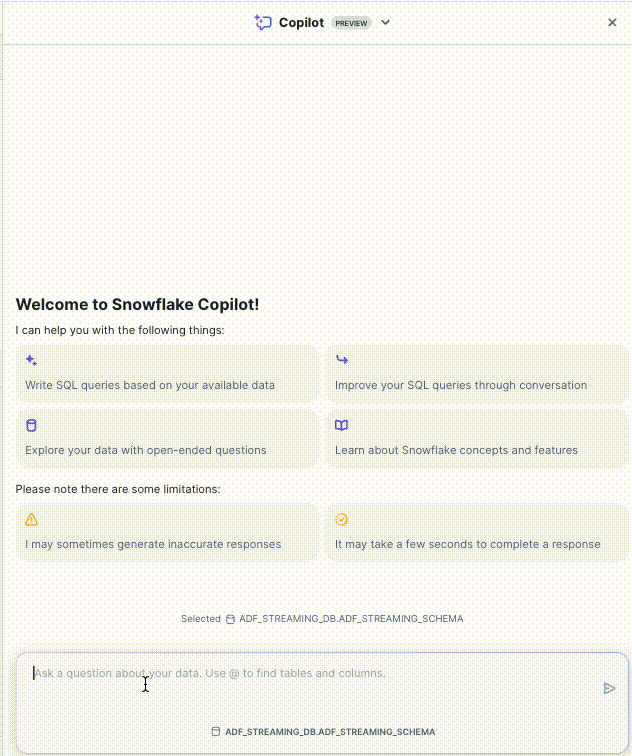Choose Improve your SQL queries through conversation
The width and height of the screenshot is (632, 756).
tap(477, 374)
